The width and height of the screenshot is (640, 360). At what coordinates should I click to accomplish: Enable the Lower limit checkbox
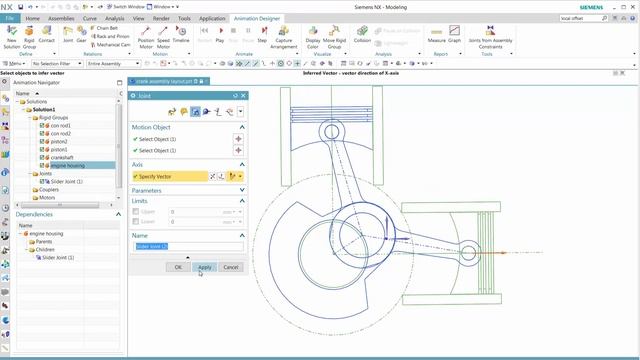pos(136,221)
